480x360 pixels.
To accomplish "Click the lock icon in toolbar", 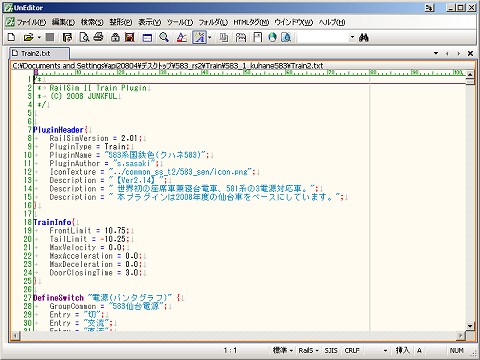I will pyautogui.click(x=115, y=37).
